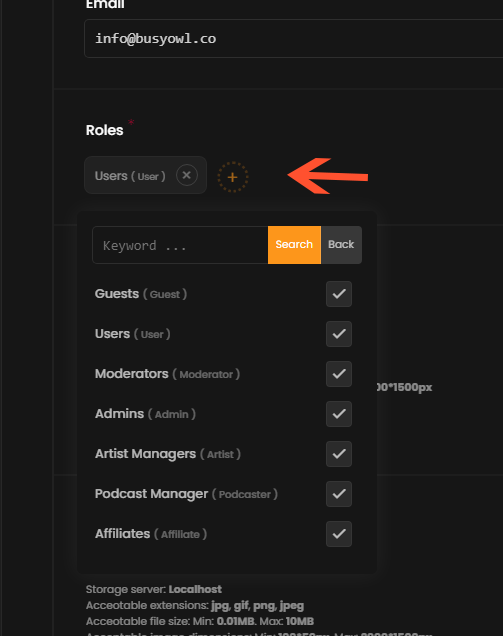
Task: Click the orange Search button
Action: (294, 245)
